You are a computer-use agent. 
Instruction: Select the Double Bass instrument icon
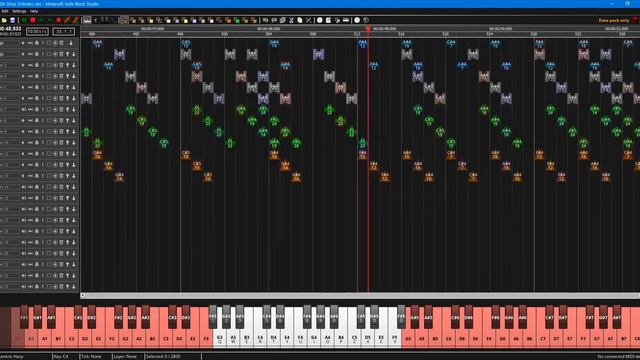tap(133, 20)
